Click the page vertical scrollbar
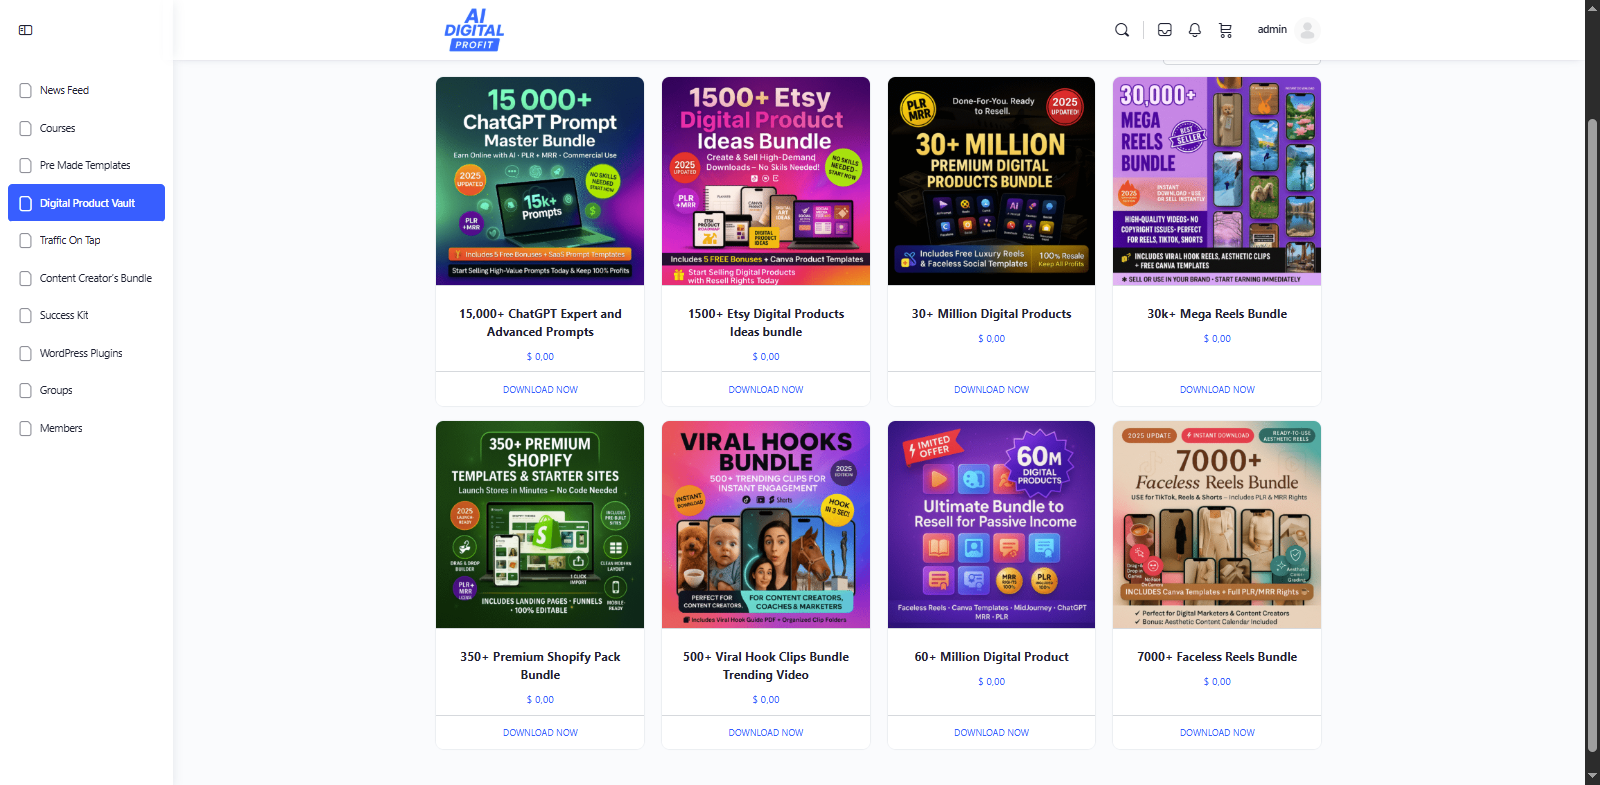Viewport: 1600px width, 785px height. (x=1592, y=392)
